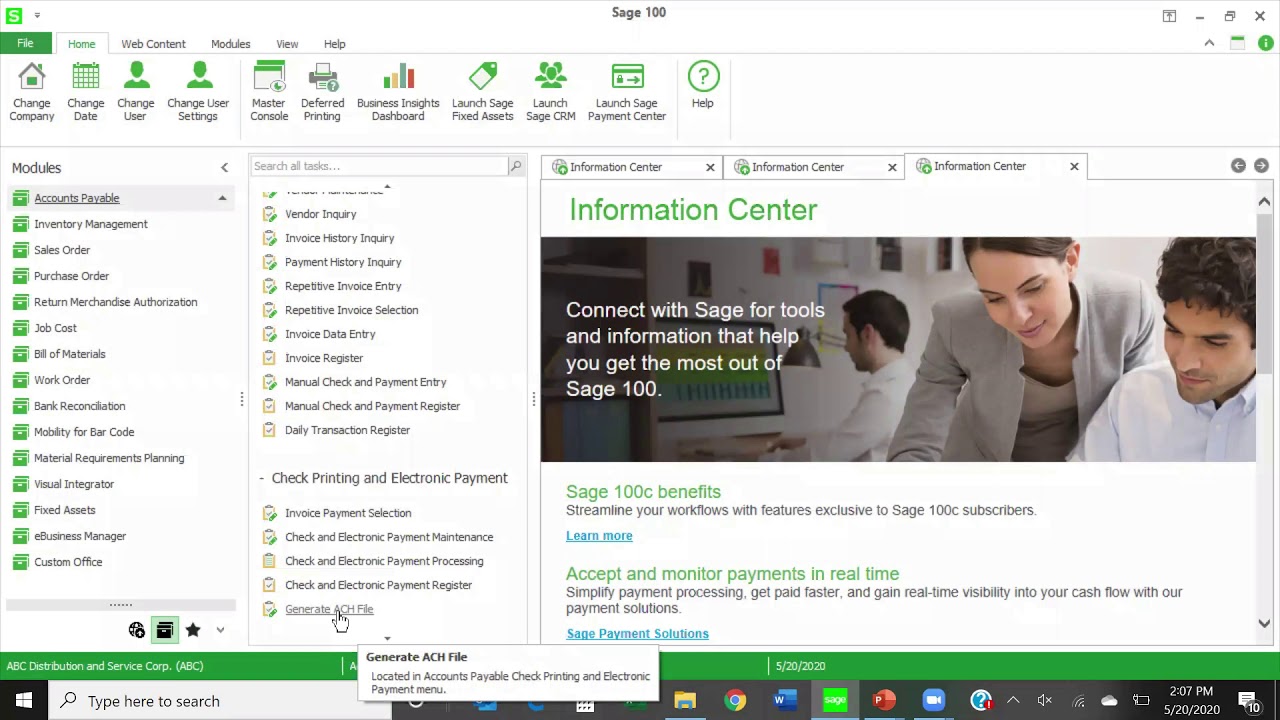Image resolution: width=1280 pixels, height=720 pixels.
Task: Open the quick access toolbar dropdown
Action: 37,15
